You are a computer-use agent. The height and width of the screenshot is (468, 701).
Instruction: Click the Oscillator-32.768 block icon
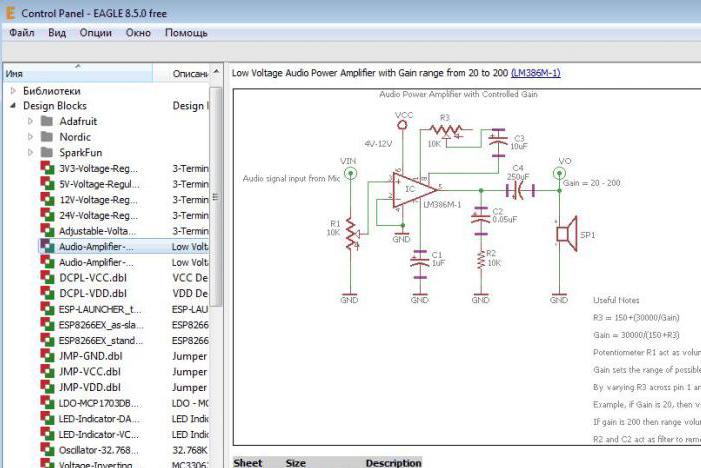point(47,450)
